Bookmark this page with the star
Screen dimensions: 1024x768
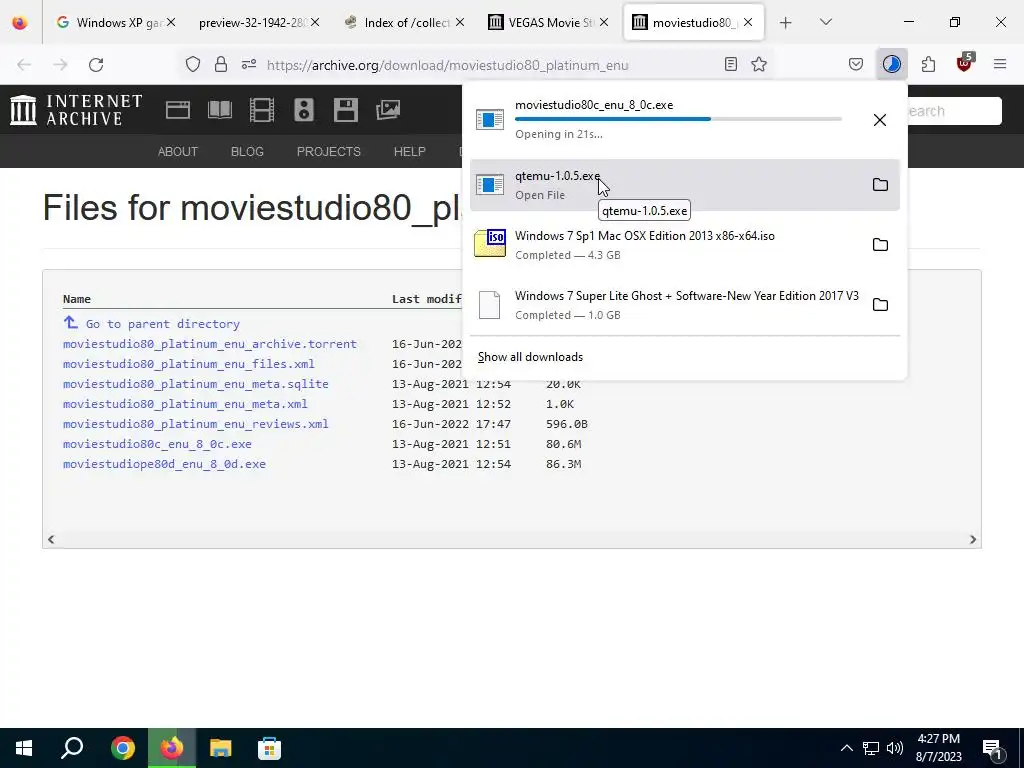click(x=758, y=64)
